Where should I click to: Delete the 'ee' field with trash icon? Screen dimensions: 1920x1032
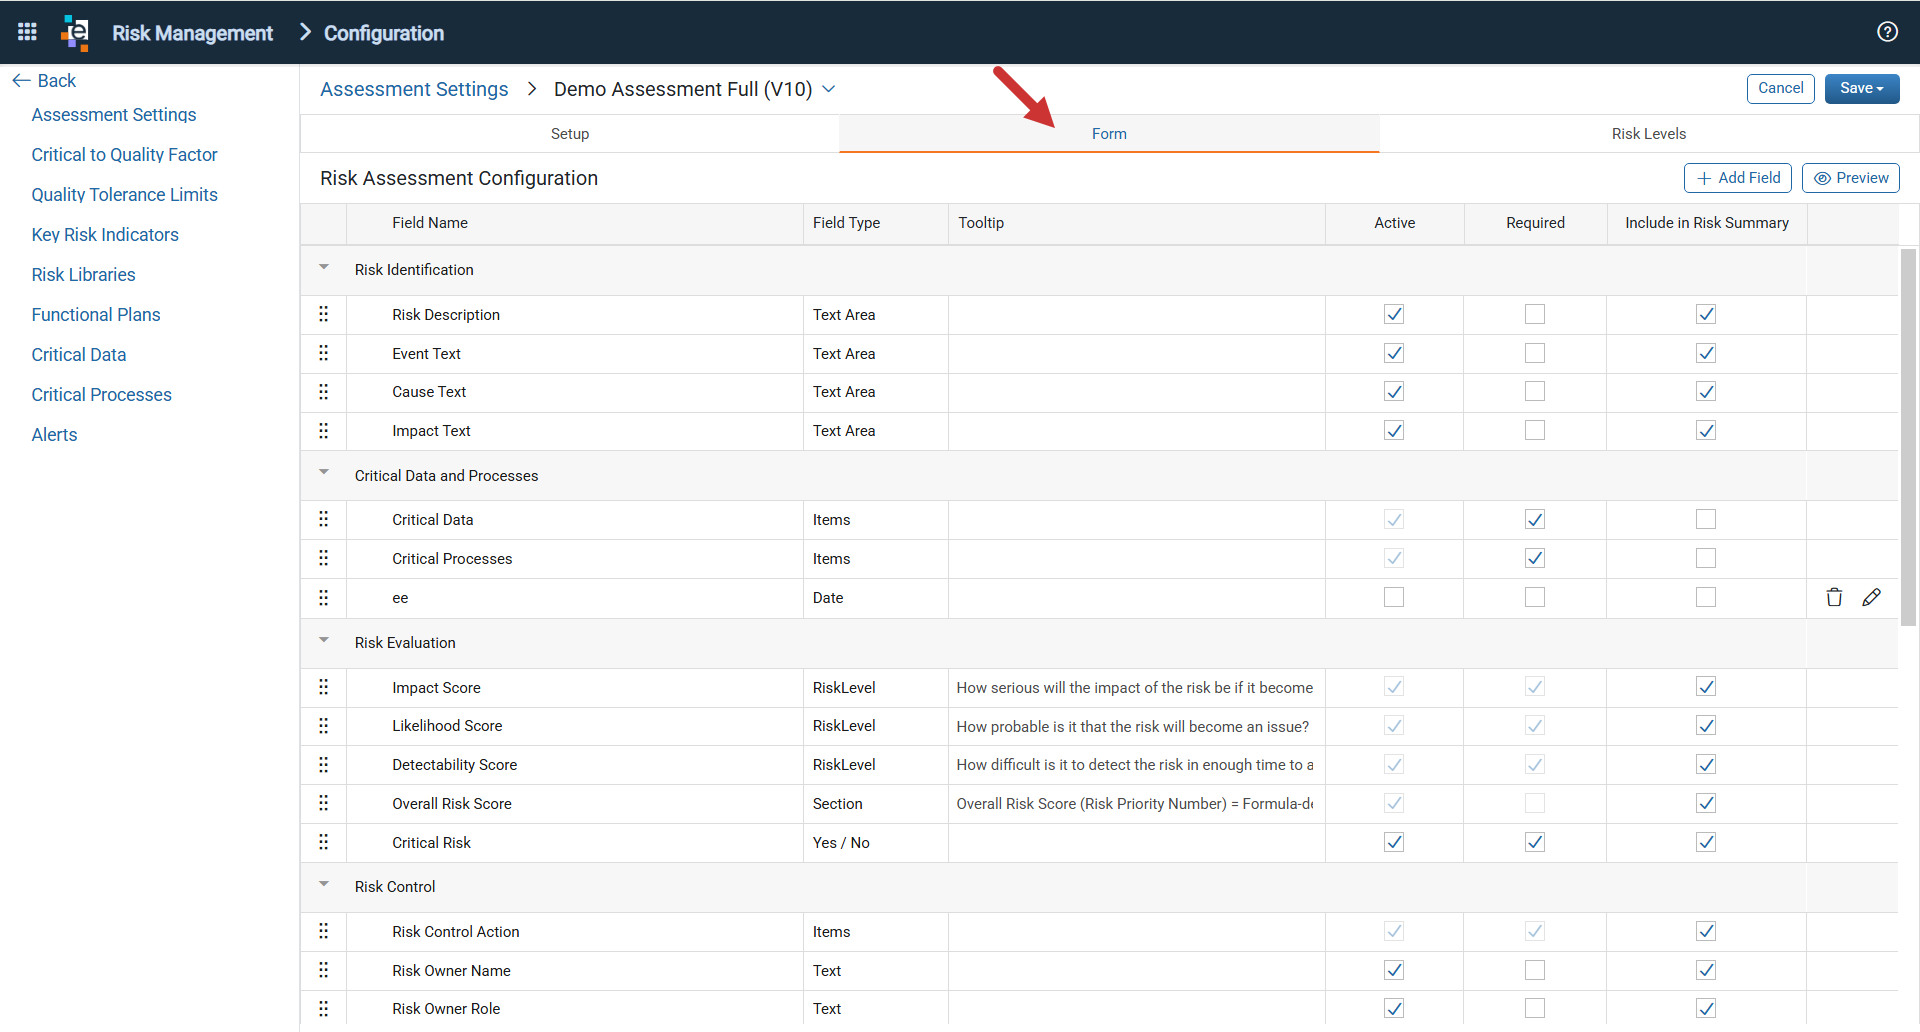pos(1834,597)
